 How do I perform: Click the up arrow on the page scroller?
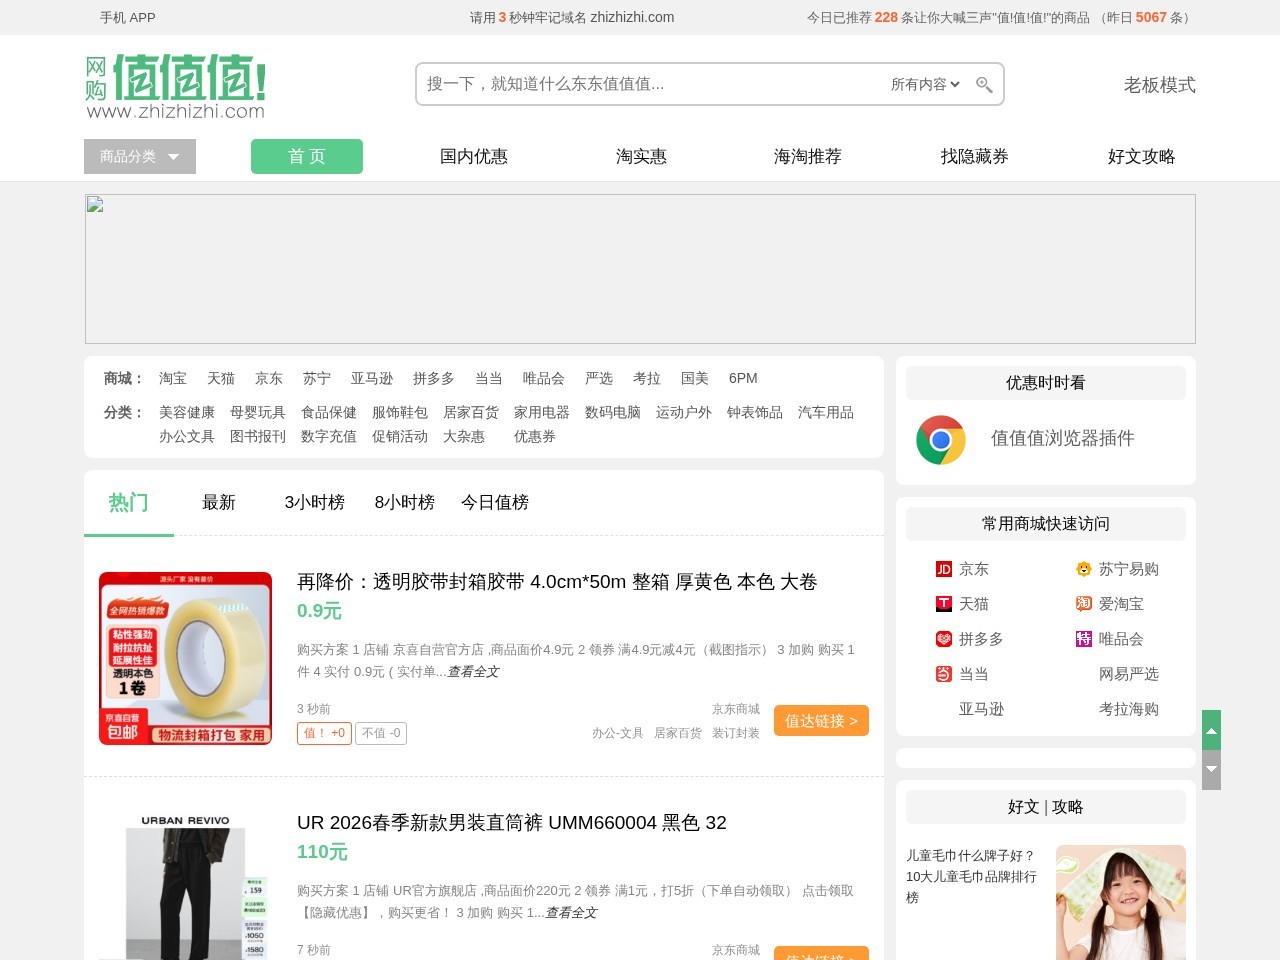point(1211,730)
